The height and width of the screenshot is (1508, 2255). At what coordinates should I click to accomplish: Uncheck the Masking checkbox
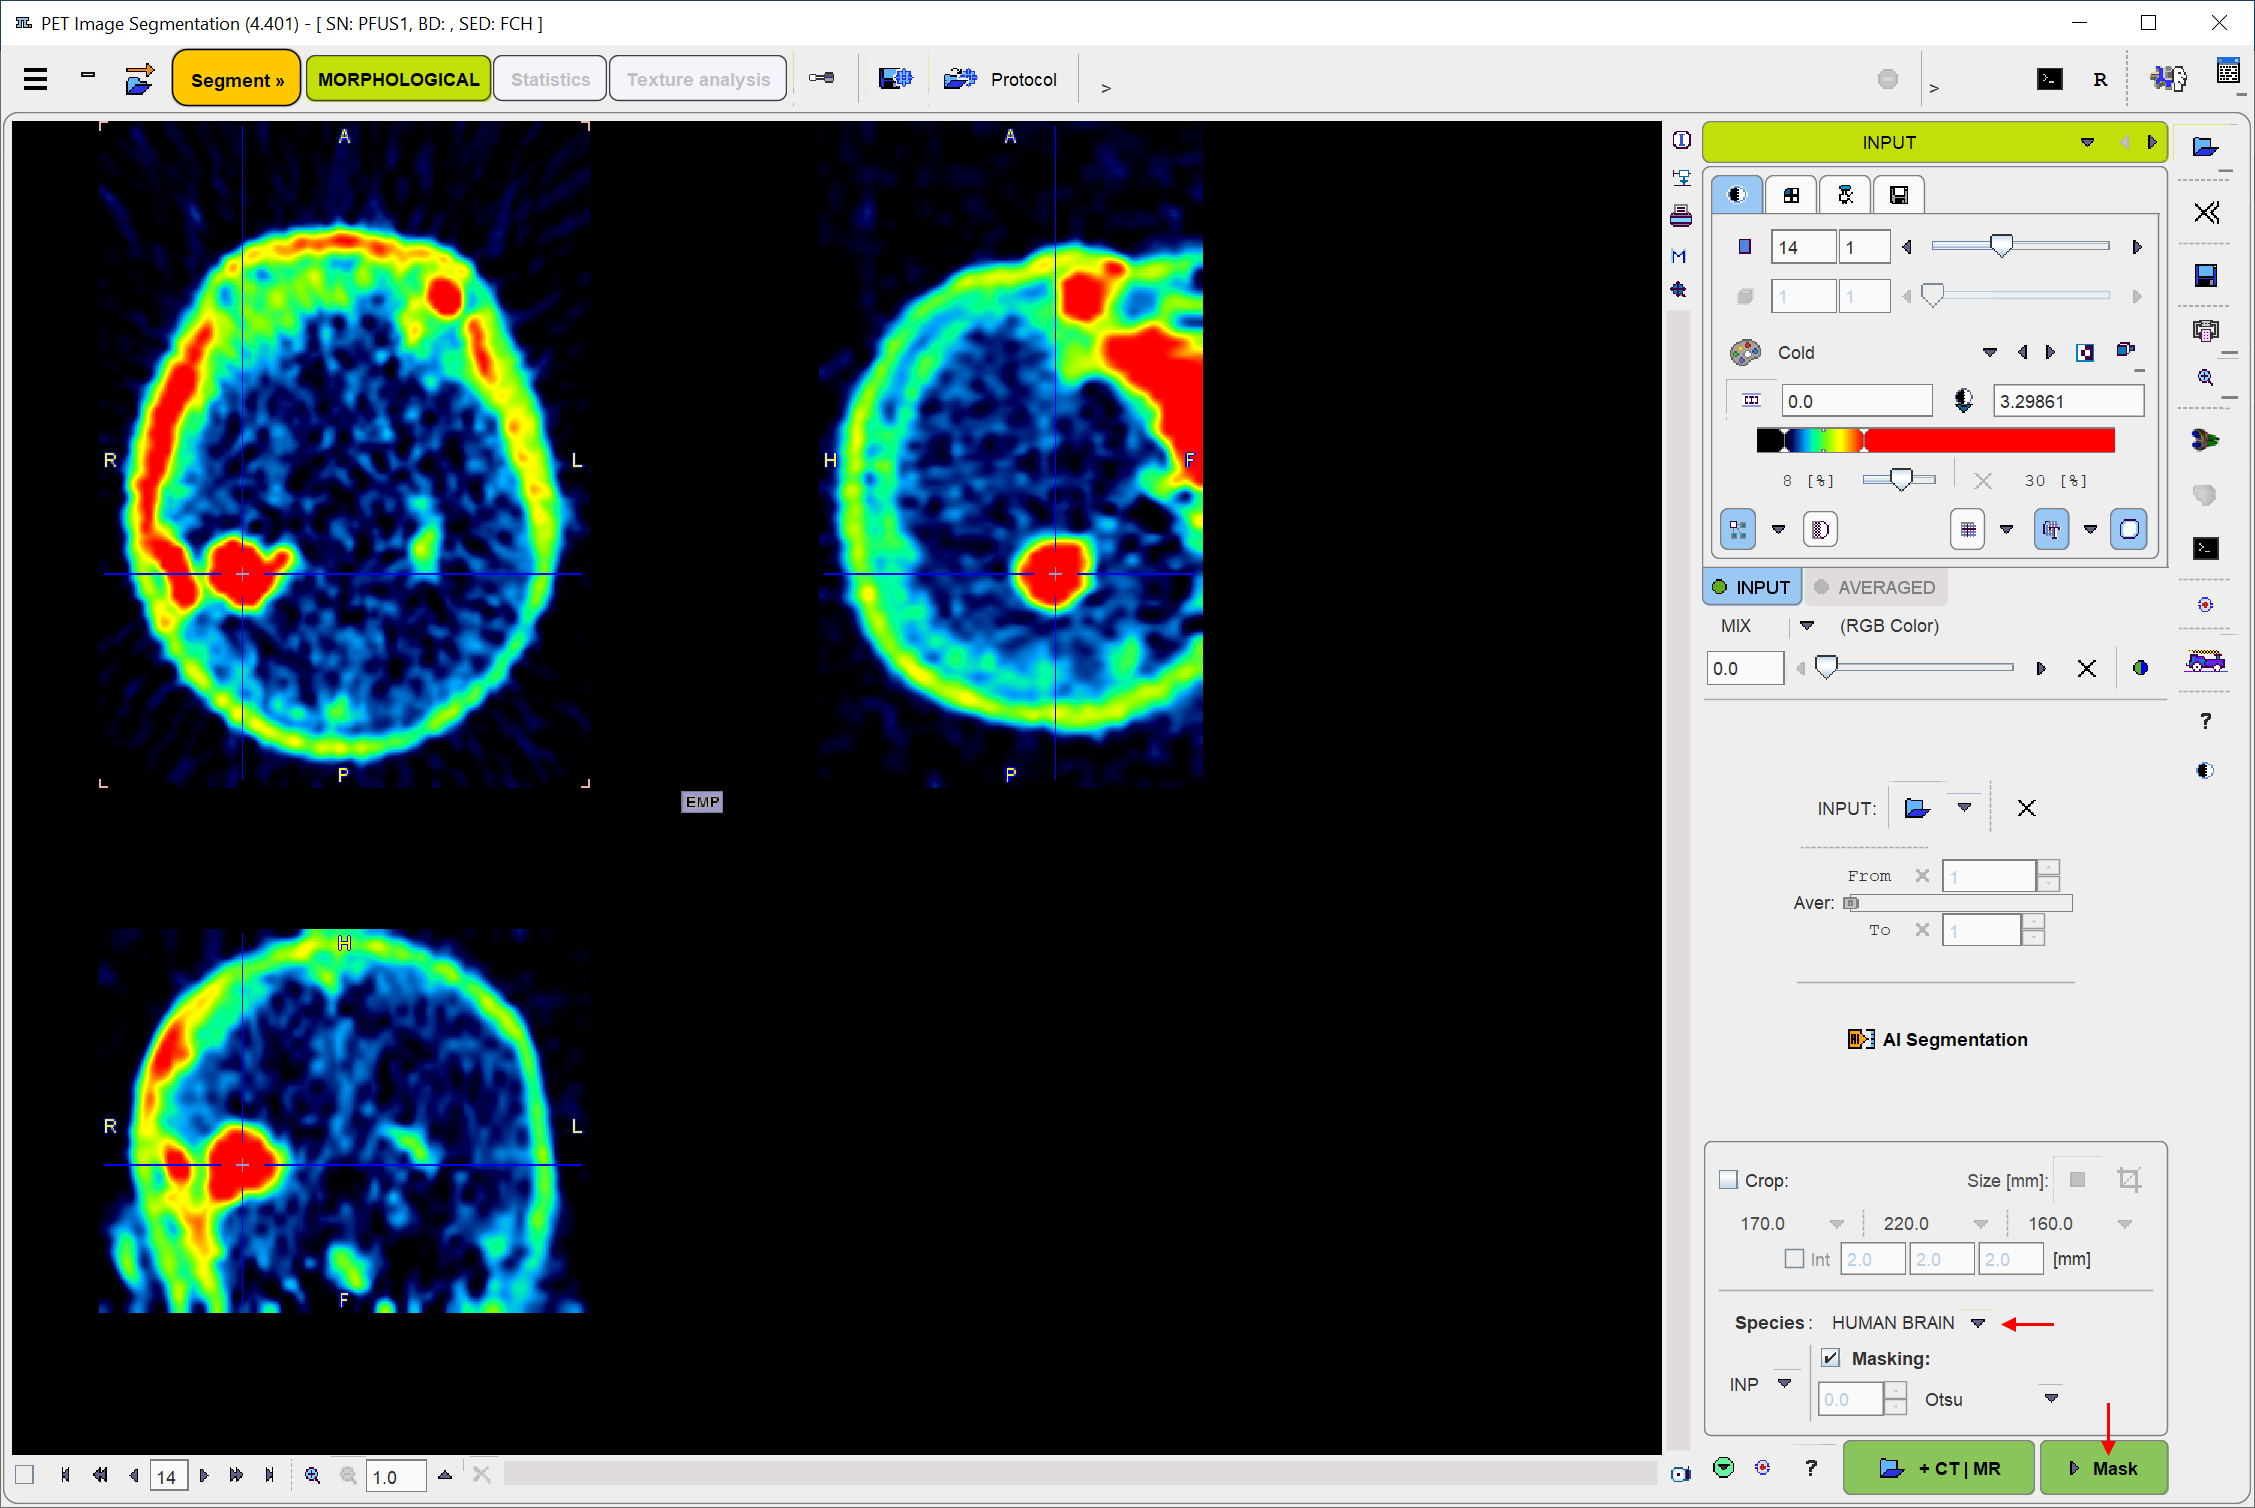point(1830,1358)
